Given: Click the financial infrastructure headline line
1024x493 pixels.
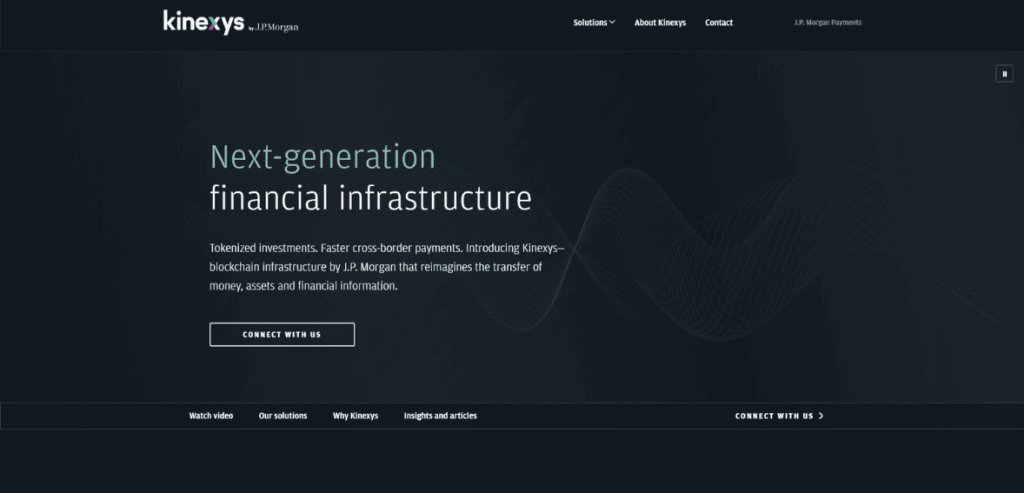Looking at the screenshot, I should pyautogui.click(x=370, y=198).
